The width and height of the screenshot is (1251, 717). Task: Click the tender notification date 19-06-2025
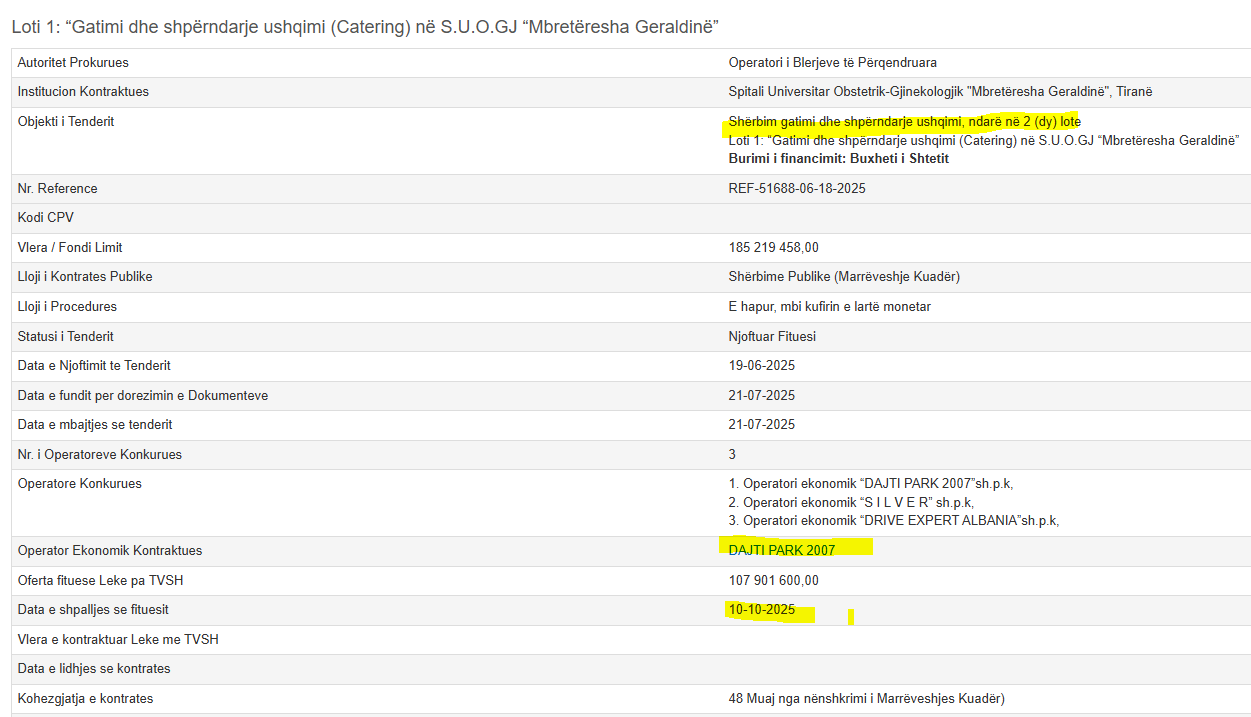click(x=761, y=366)
